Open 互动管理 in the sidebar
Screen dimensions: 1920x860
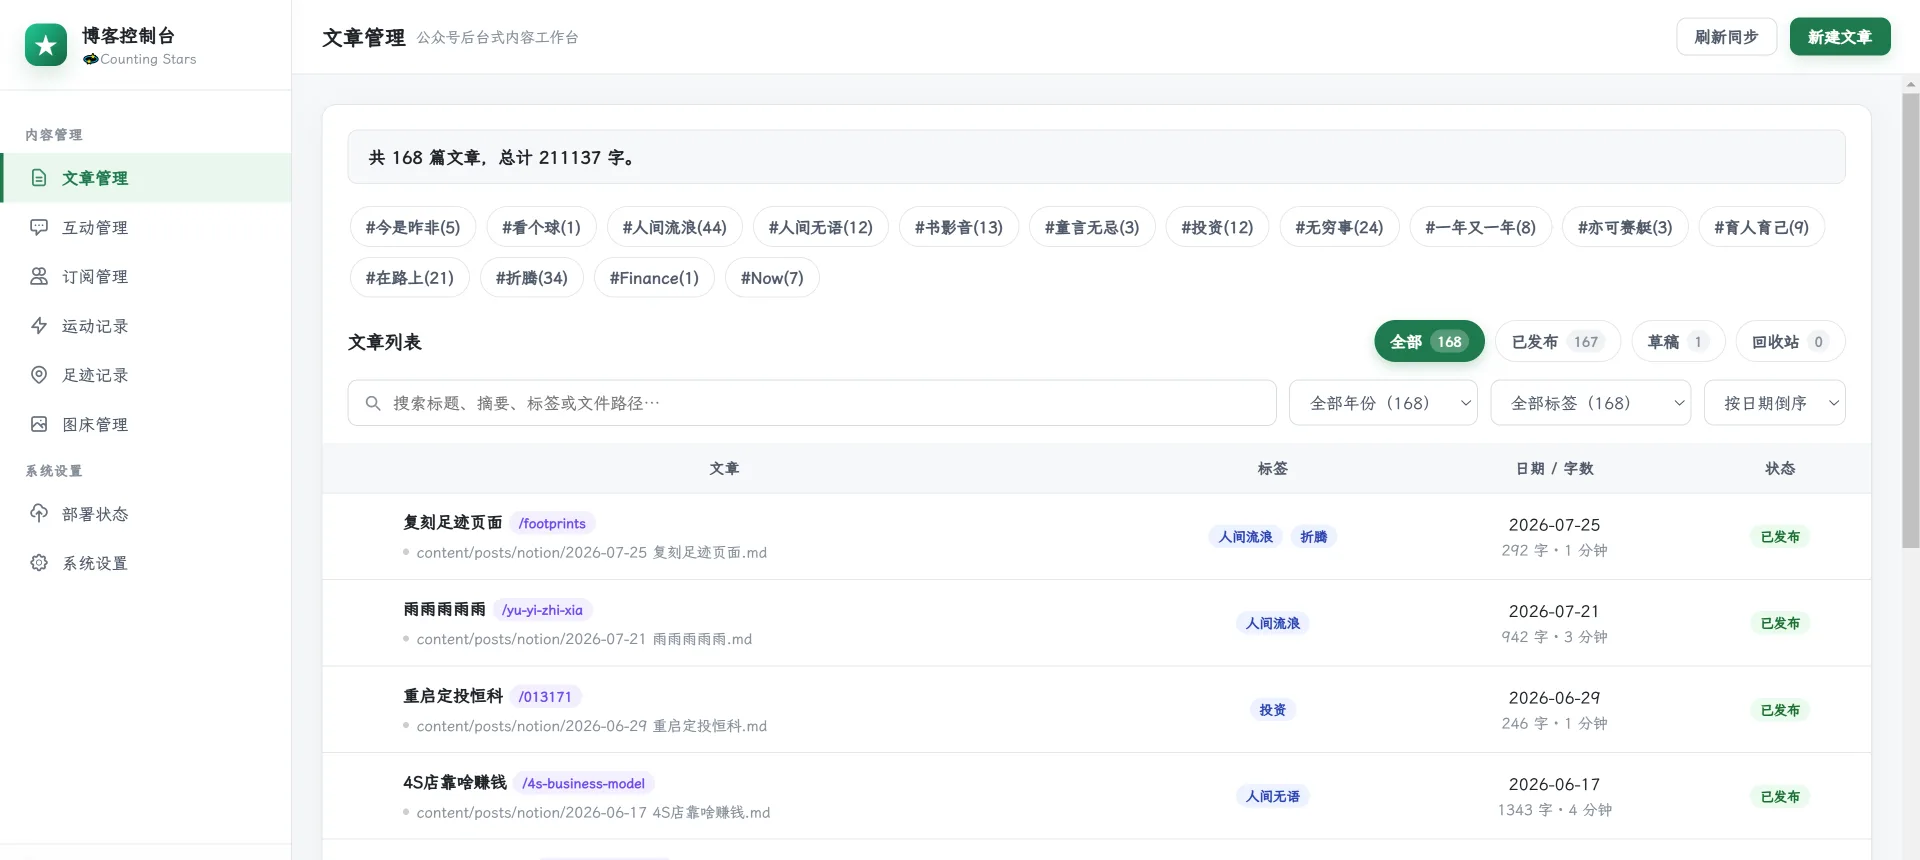coord(146,227)
